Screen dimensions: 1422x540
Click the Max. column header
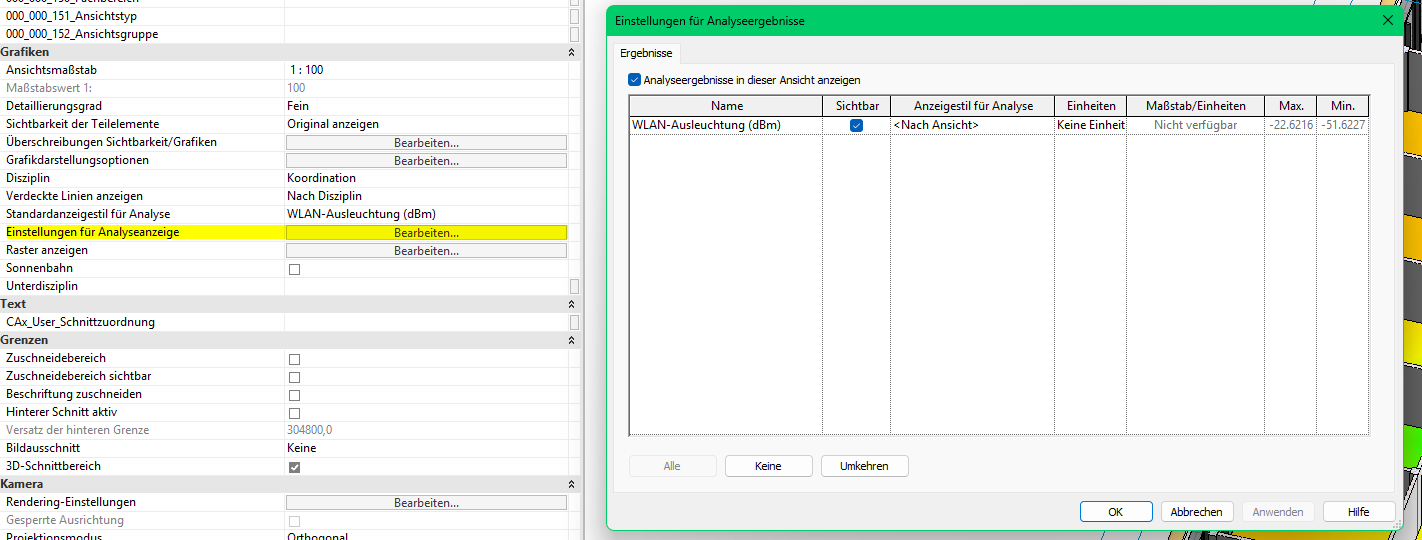(x=1290, y=106)
